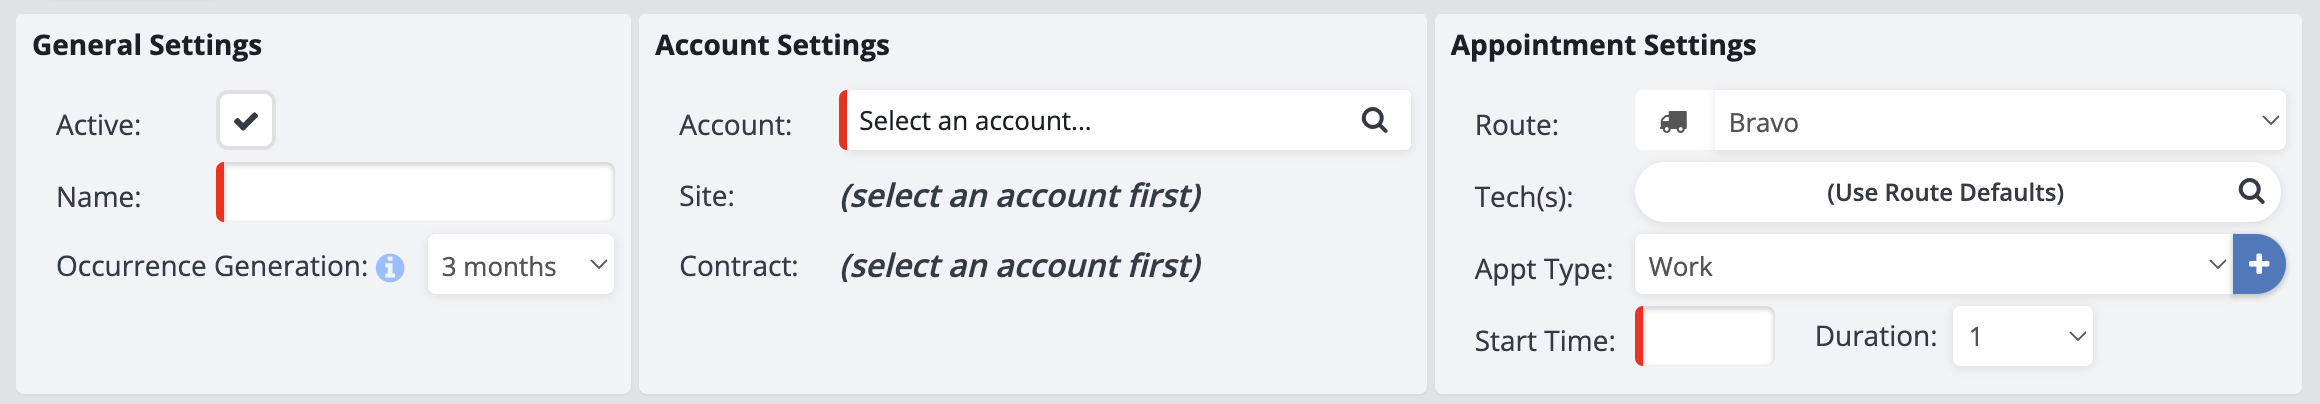
Task: Toggle the Active checkbox
Action: tap(246, 121)
